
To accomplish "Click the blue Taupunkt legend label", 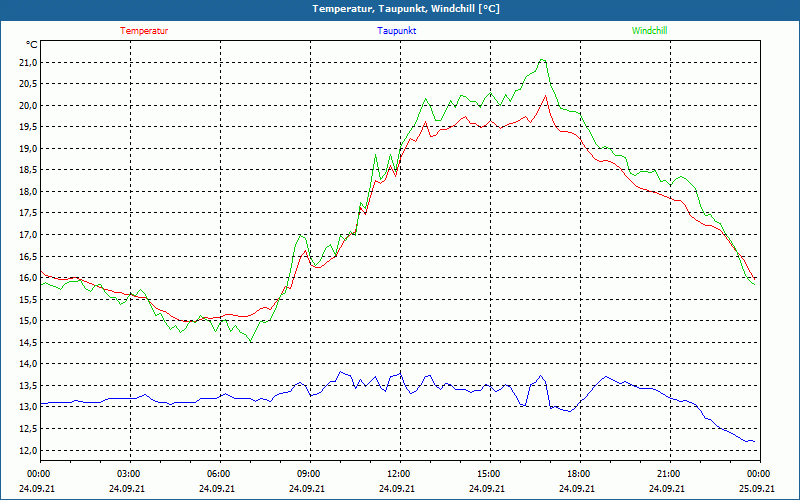I will (396, 31).
